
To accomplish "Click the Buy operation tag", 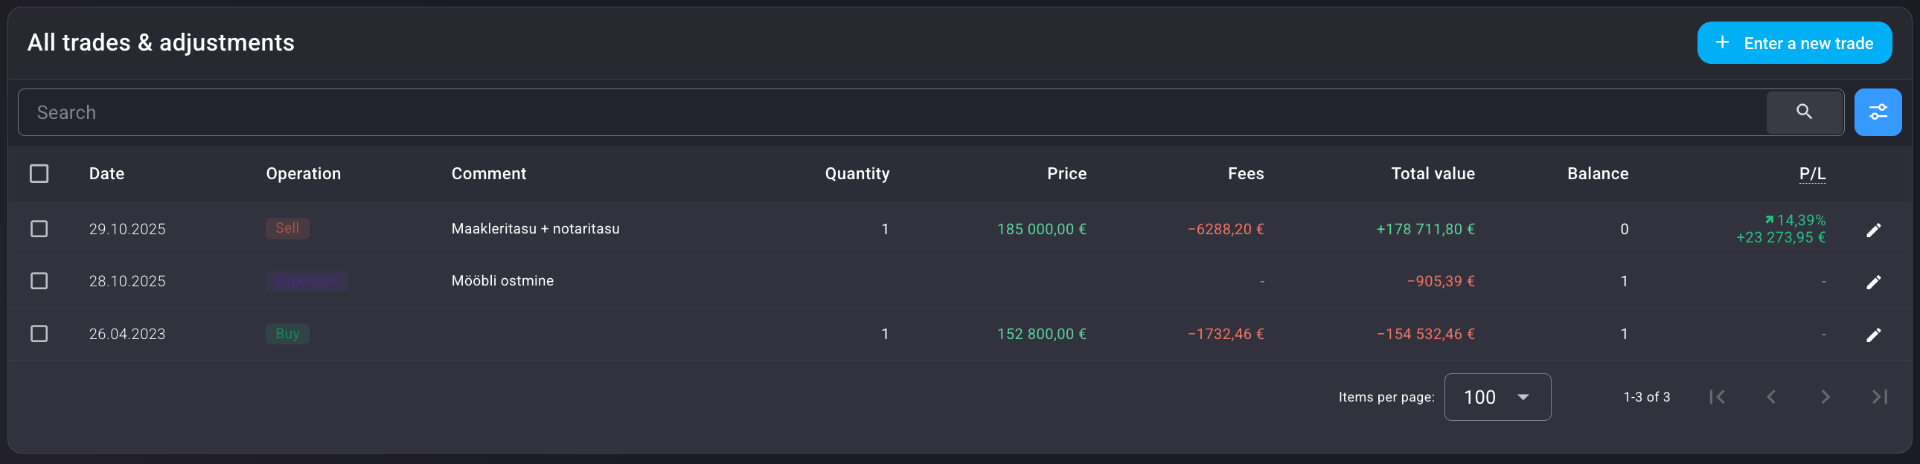I will click(x=287, y=334).
